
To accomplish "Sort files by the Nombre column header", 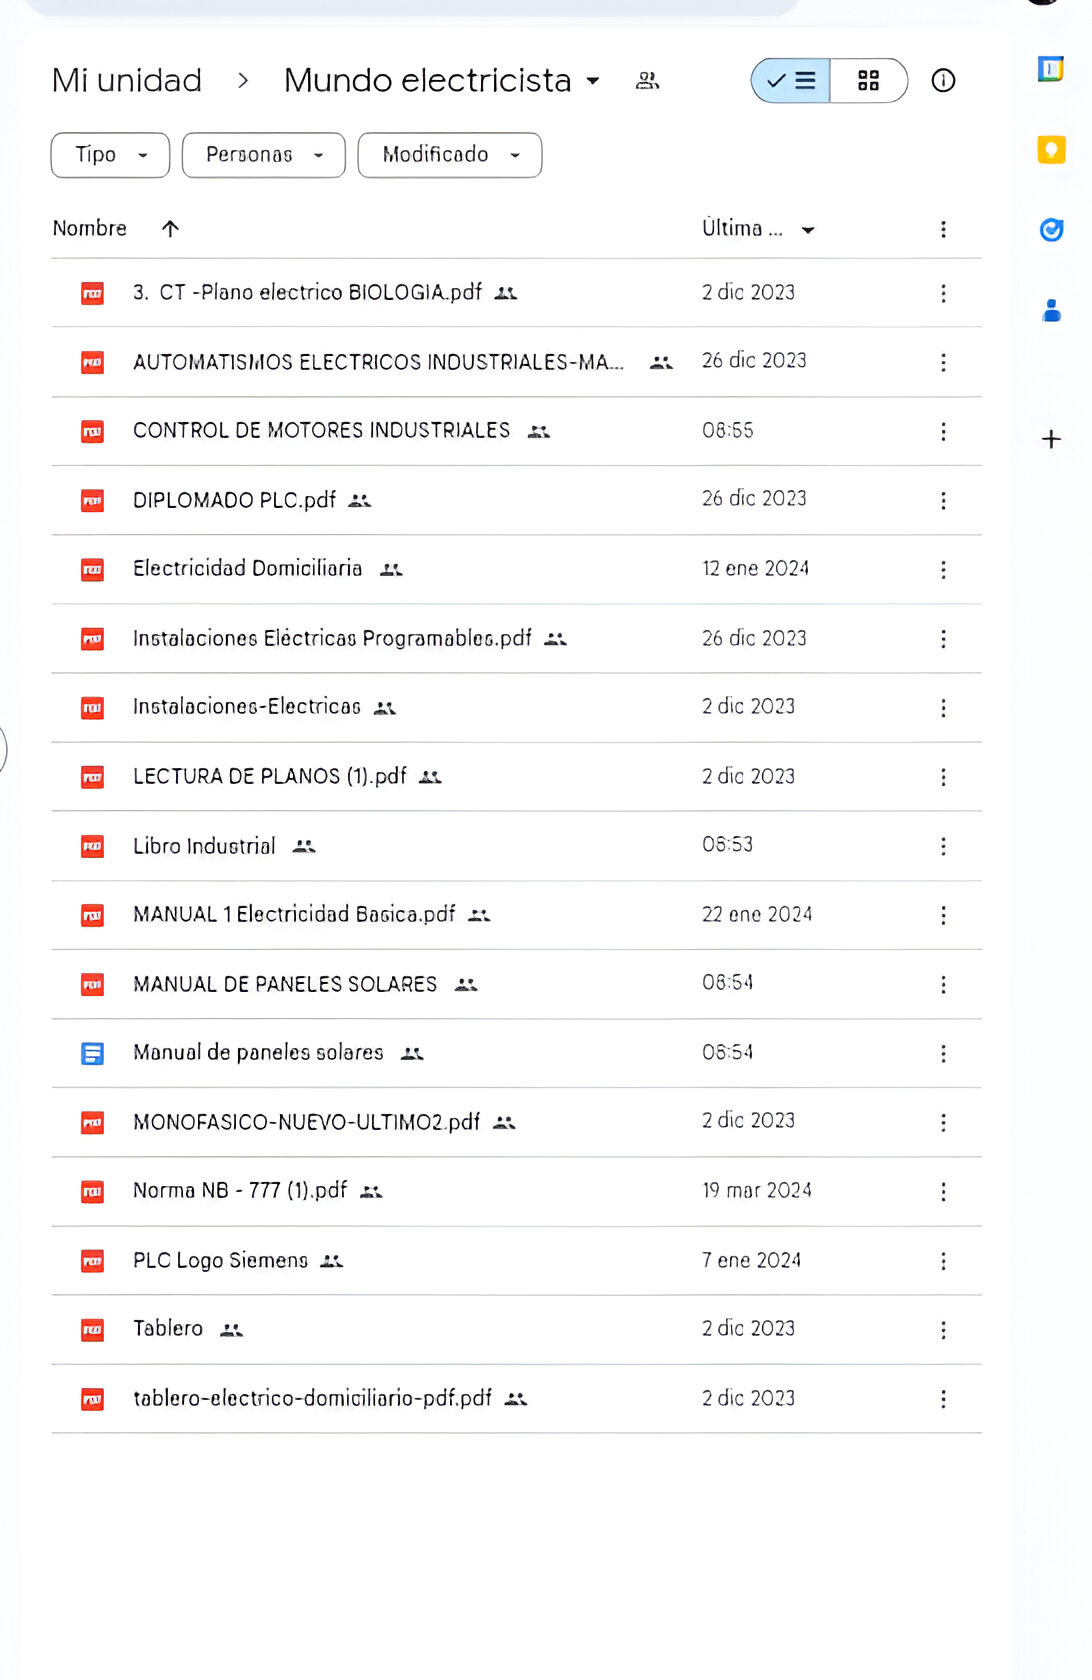I will [90, 228].
